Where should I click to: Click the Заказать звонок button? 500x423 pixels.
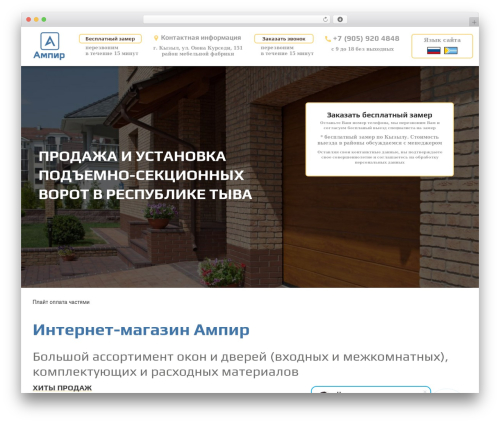pyautogui.click(x=284, y=39)
